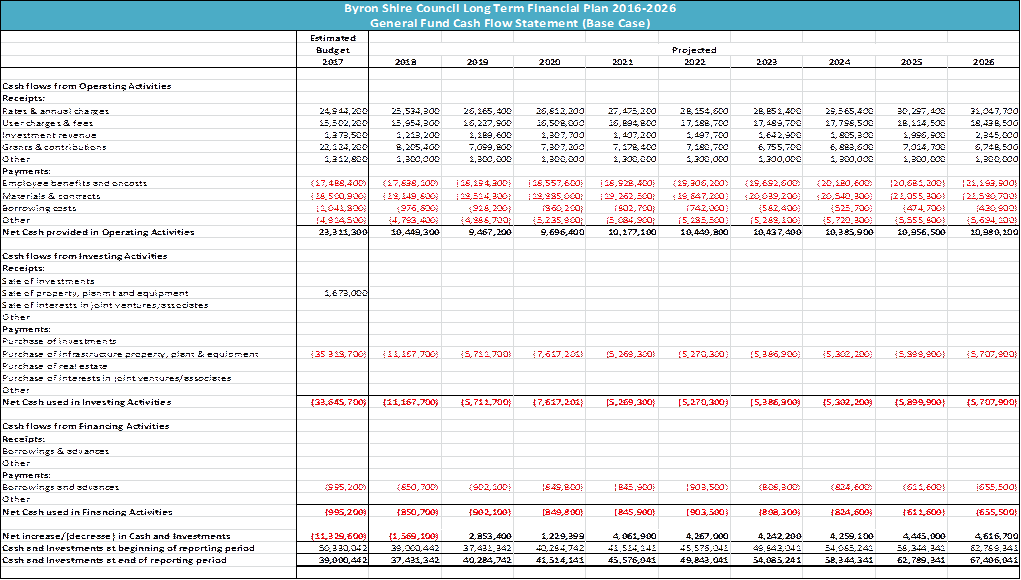Select 'Cash and Investments at beginning of reporting period'
This screenshot has width=1021, height=580.
tap(129, 548)
